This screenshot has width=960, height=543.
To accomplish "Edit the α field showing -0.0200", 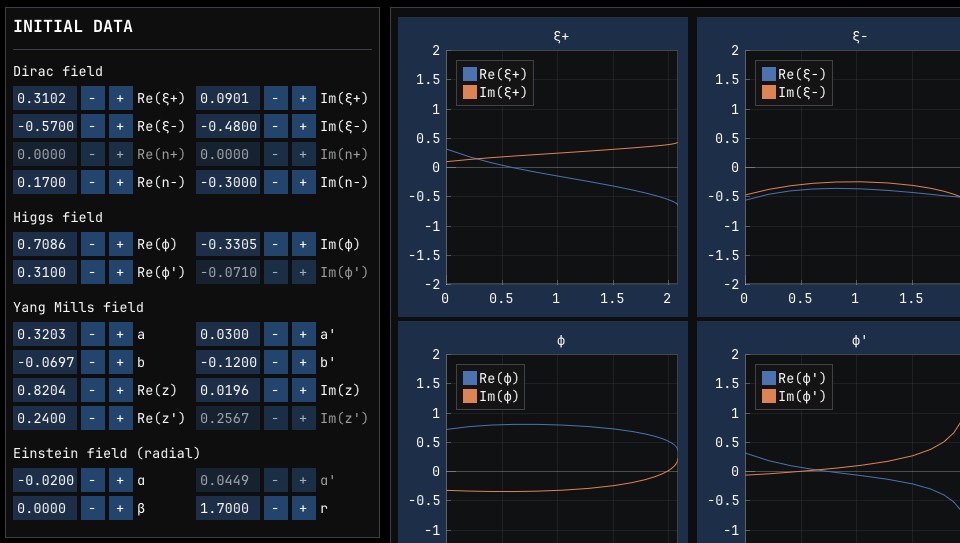I will pyautogui.click(x=45, y=481).
